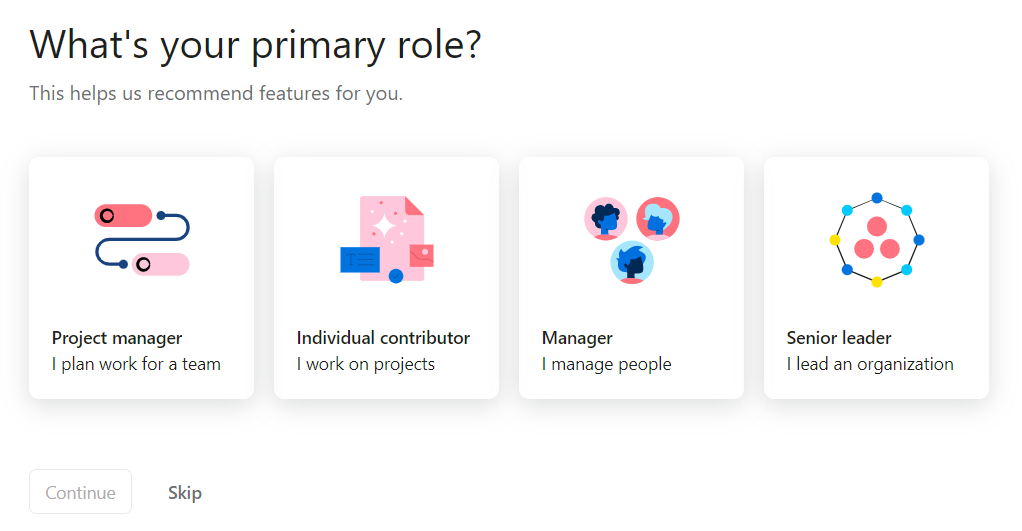Click "I lead an organization" description
The width and height of the screenshot is (1022, 531).
[870, 364]
